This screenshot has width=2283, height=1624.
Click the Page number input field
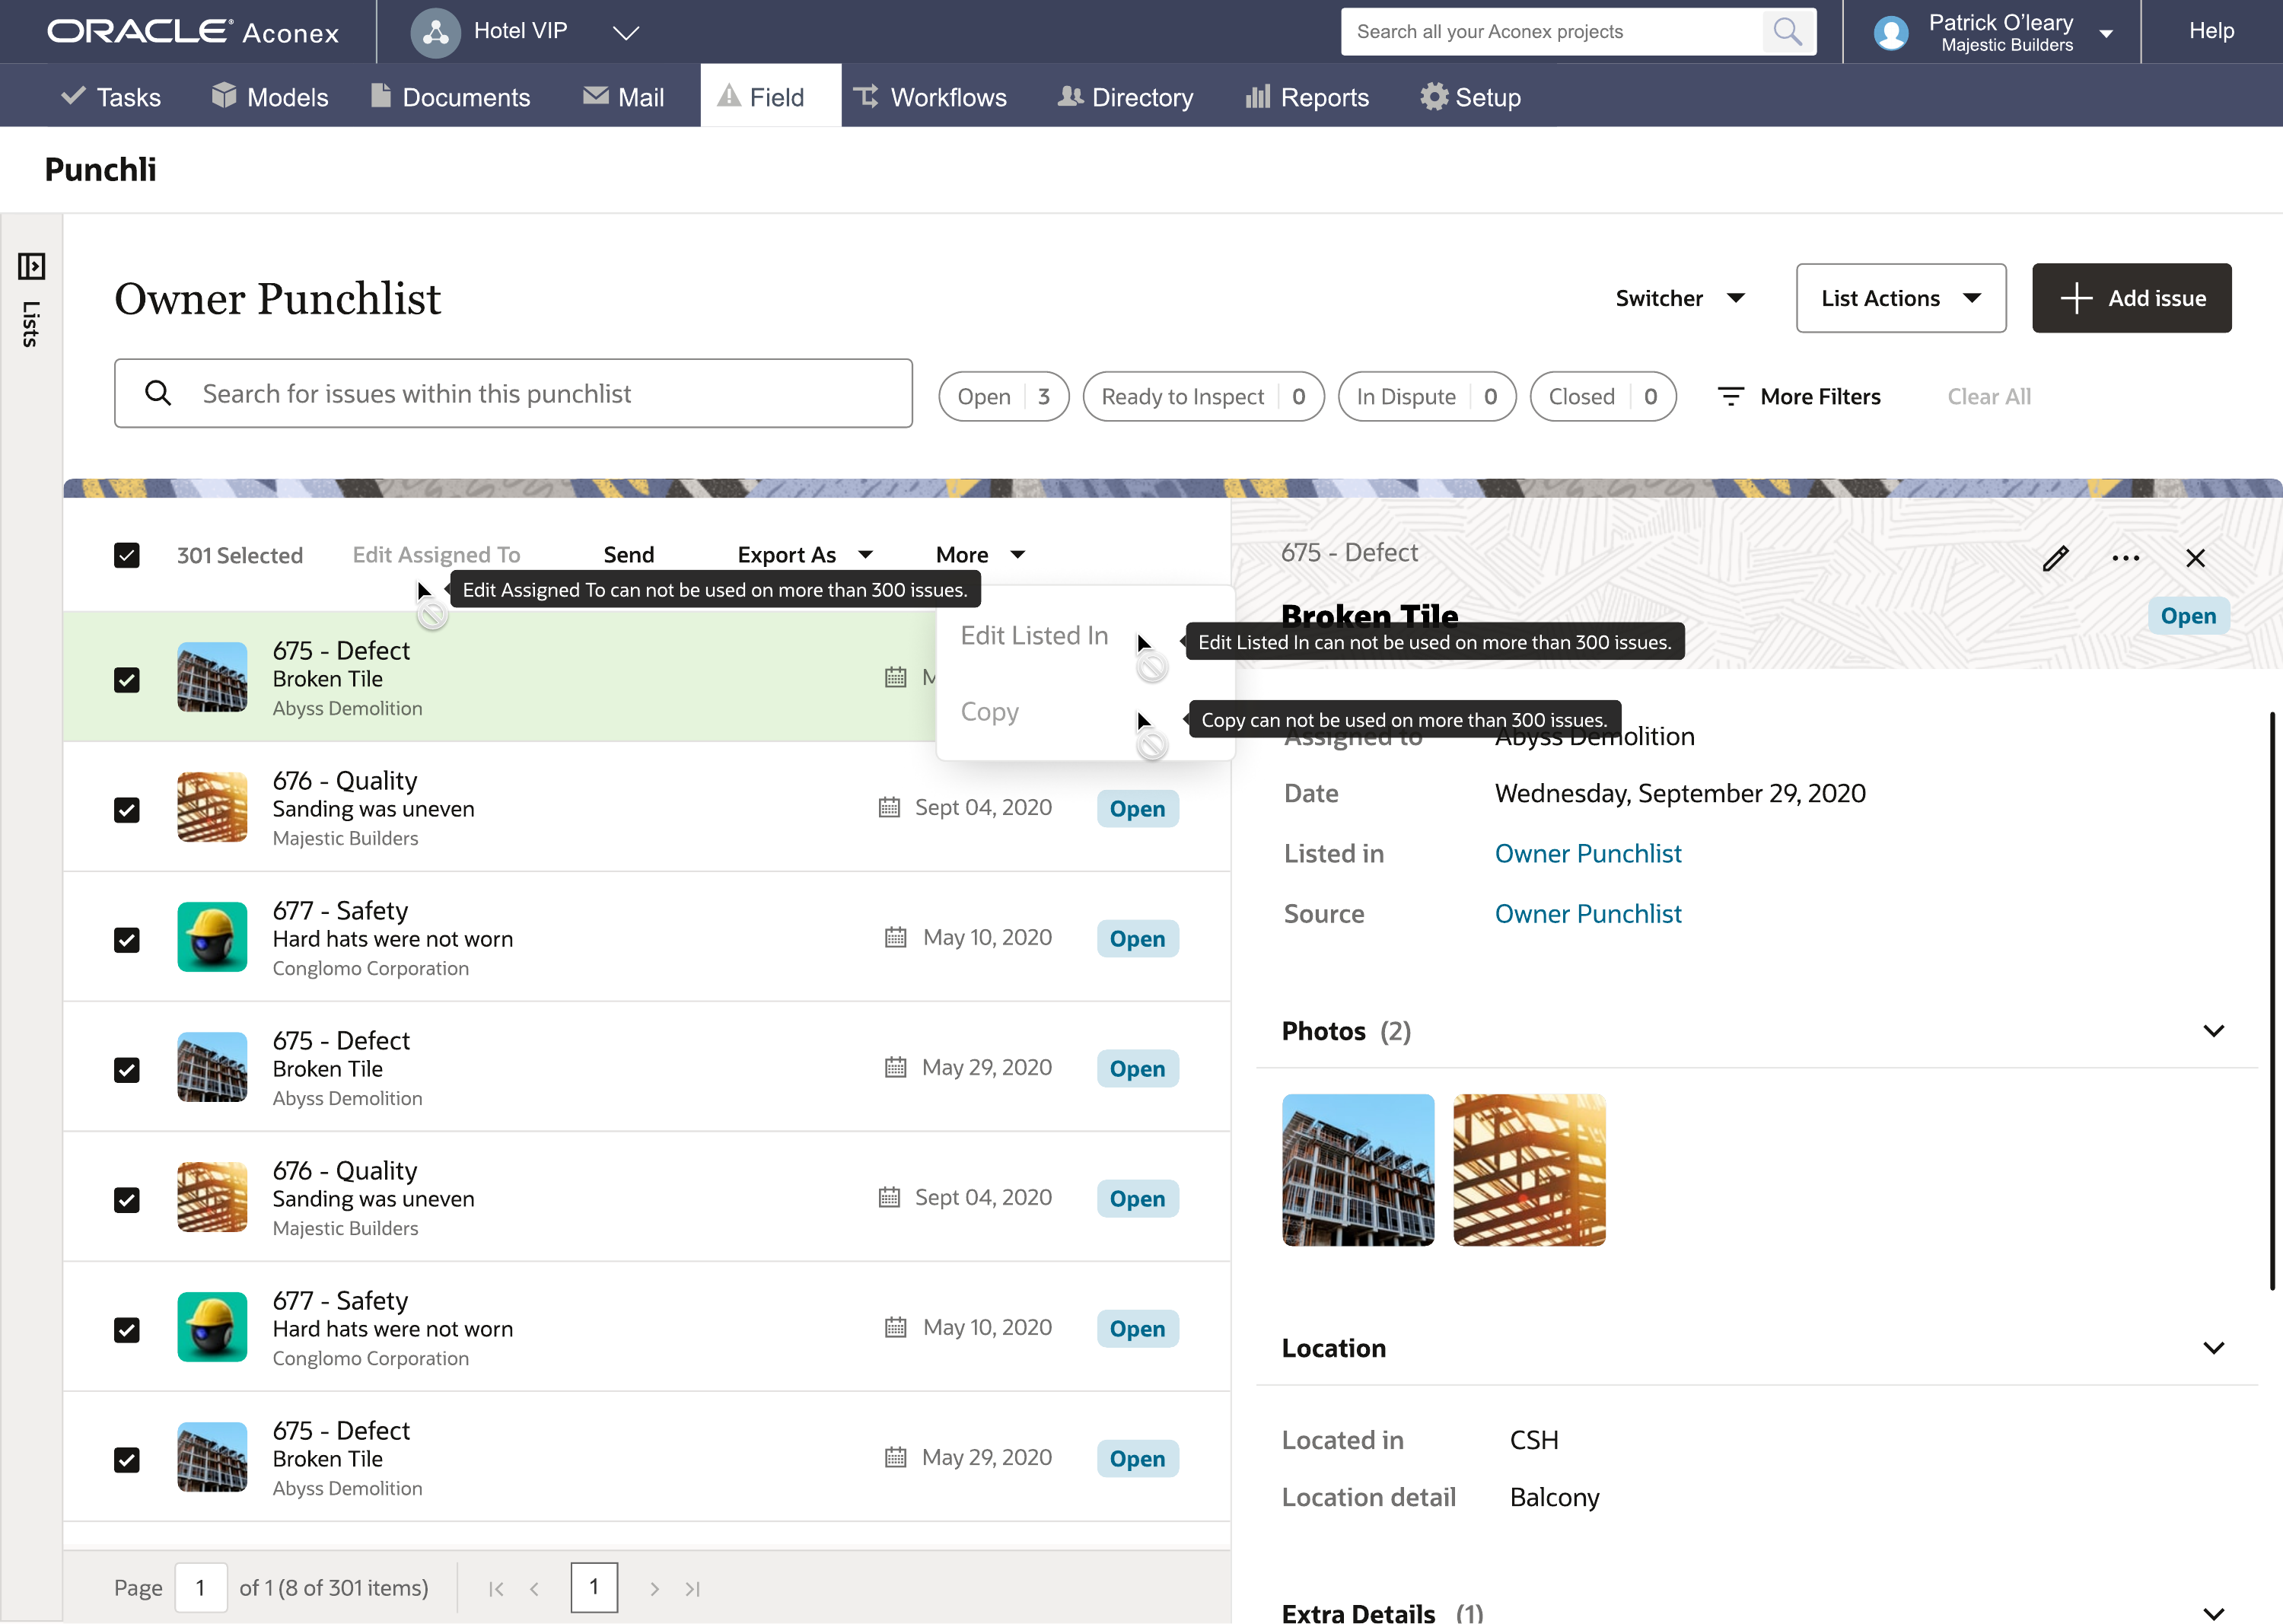tap(201, 1588)
